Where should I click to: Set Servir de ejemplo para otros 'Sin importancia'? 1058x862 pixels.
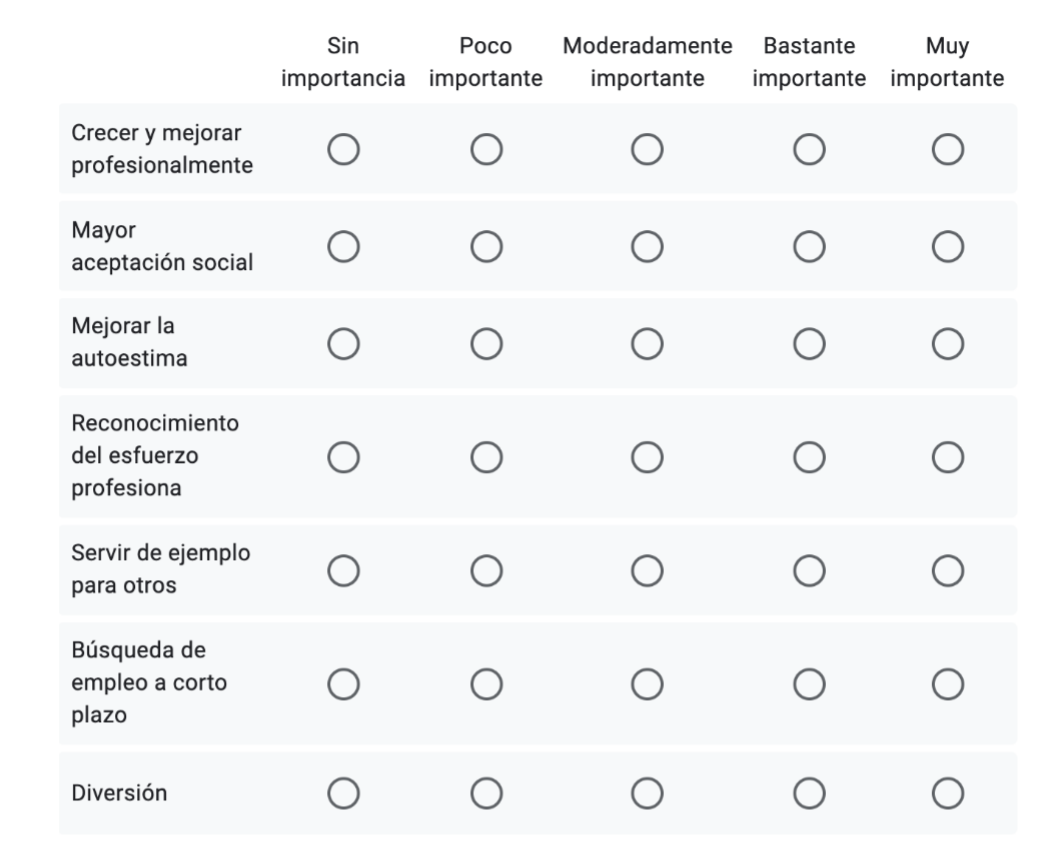pos(344,571)
